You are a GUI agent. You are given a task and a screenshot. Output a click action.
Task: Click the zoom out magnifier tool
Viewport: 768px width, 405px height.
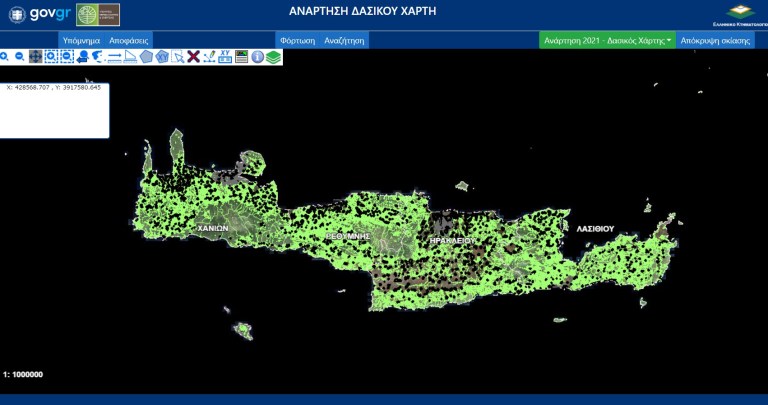click(x=19, y=57)
